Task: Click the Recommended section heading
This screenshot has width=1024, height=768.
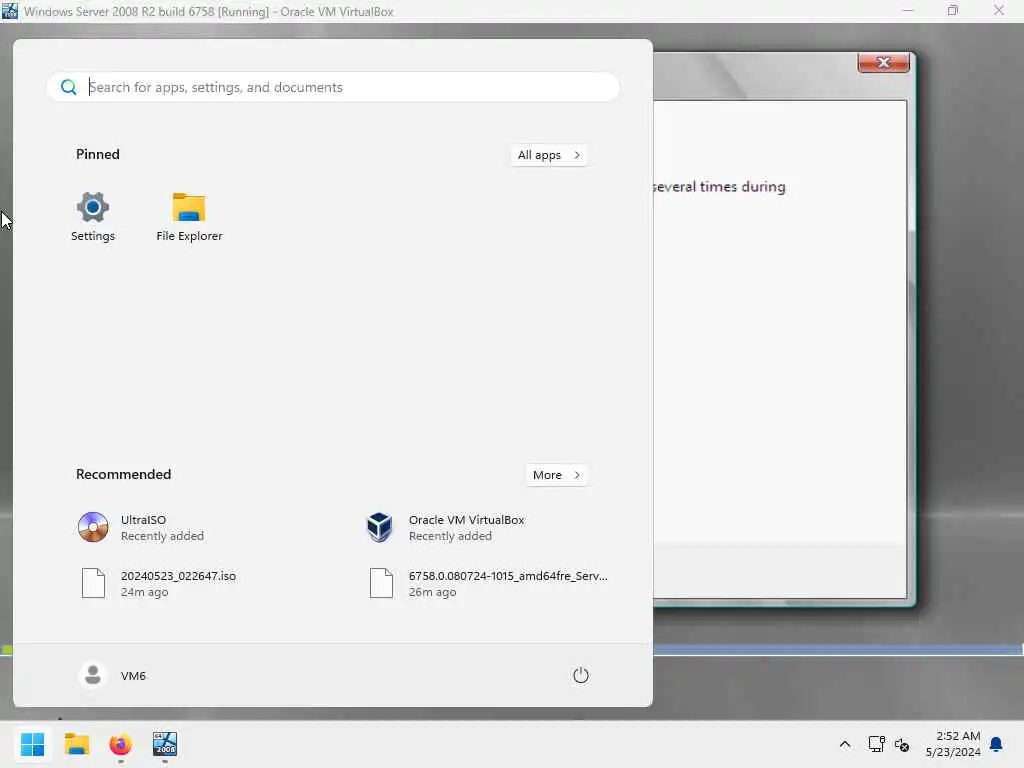Action: point(123,474)
